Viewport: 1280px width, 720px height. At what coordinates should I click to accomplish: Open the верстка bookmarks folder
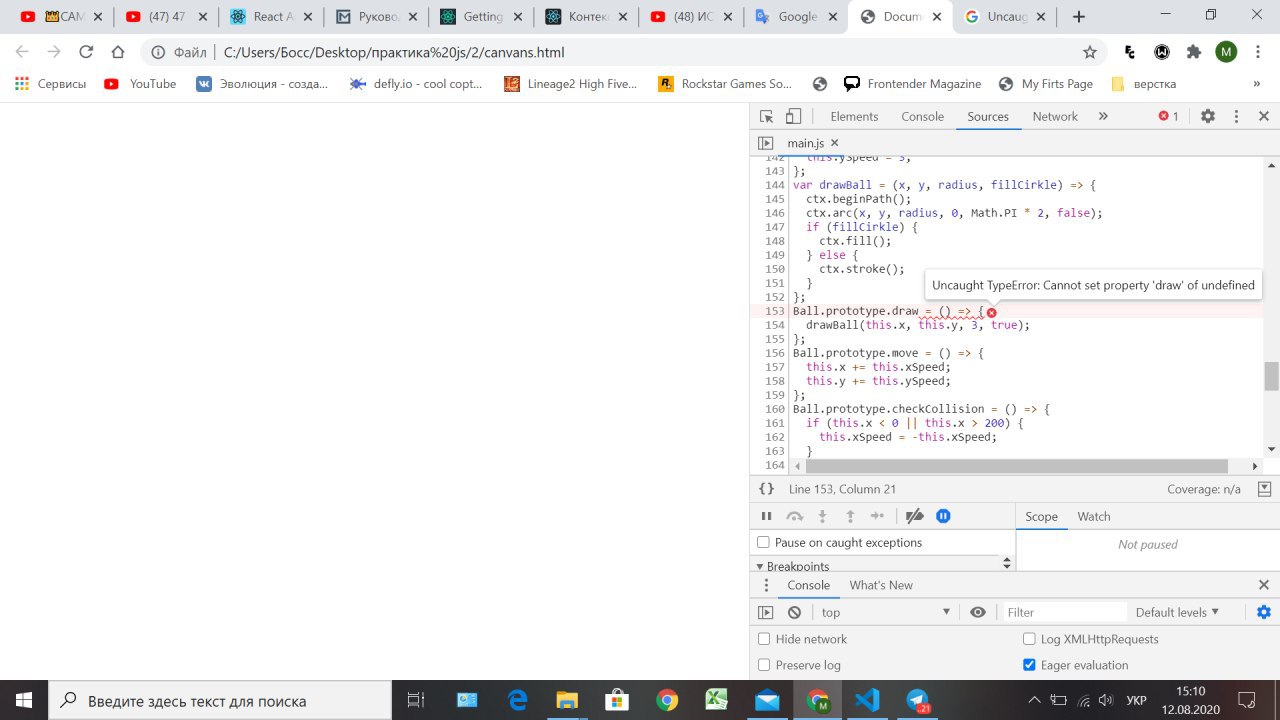1143,84
